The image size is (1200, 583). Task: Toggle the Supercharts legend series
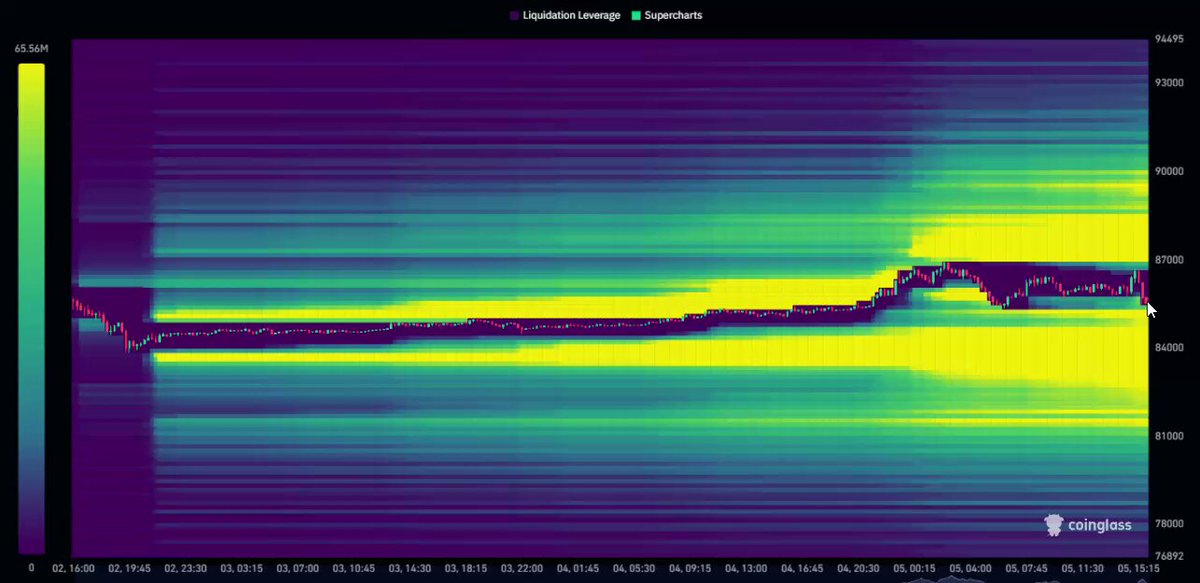(669, 16)
